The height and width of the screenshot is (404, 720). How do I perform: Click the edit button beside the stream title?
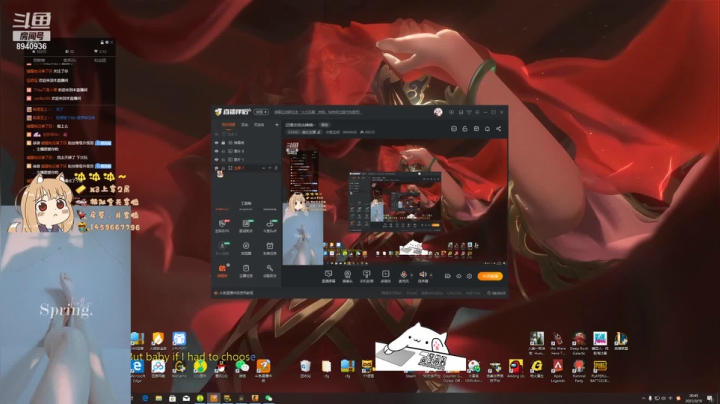tap(325, 125)
